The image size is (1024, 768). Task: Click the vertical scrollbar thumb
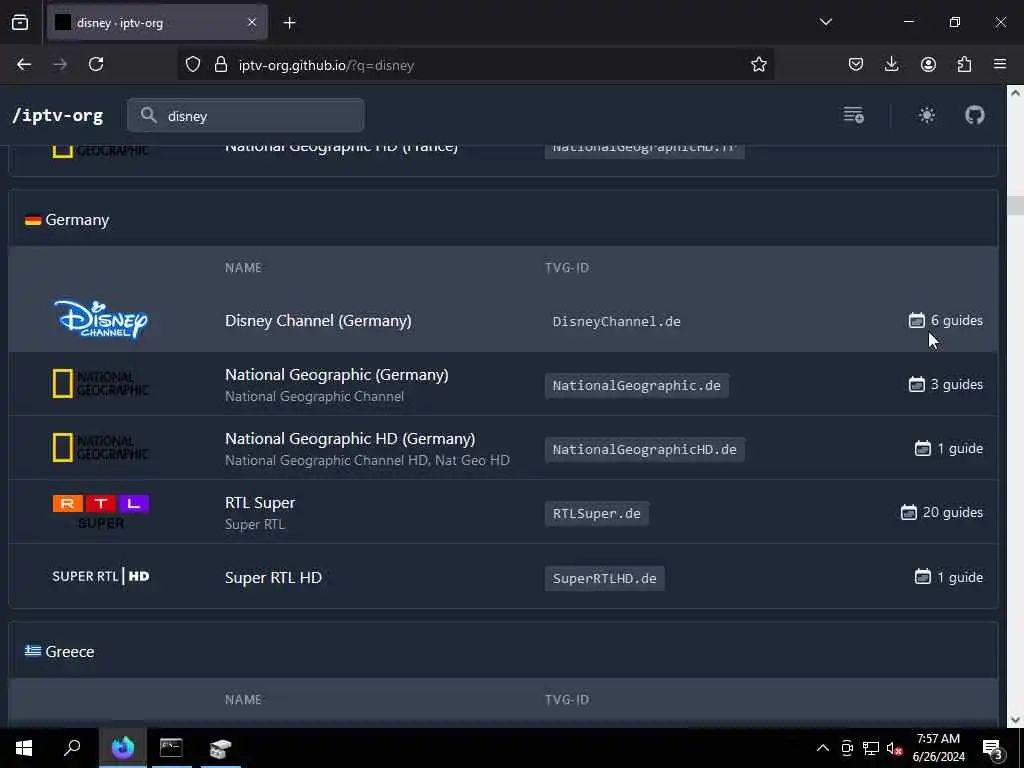click(x=1015, y=205)
